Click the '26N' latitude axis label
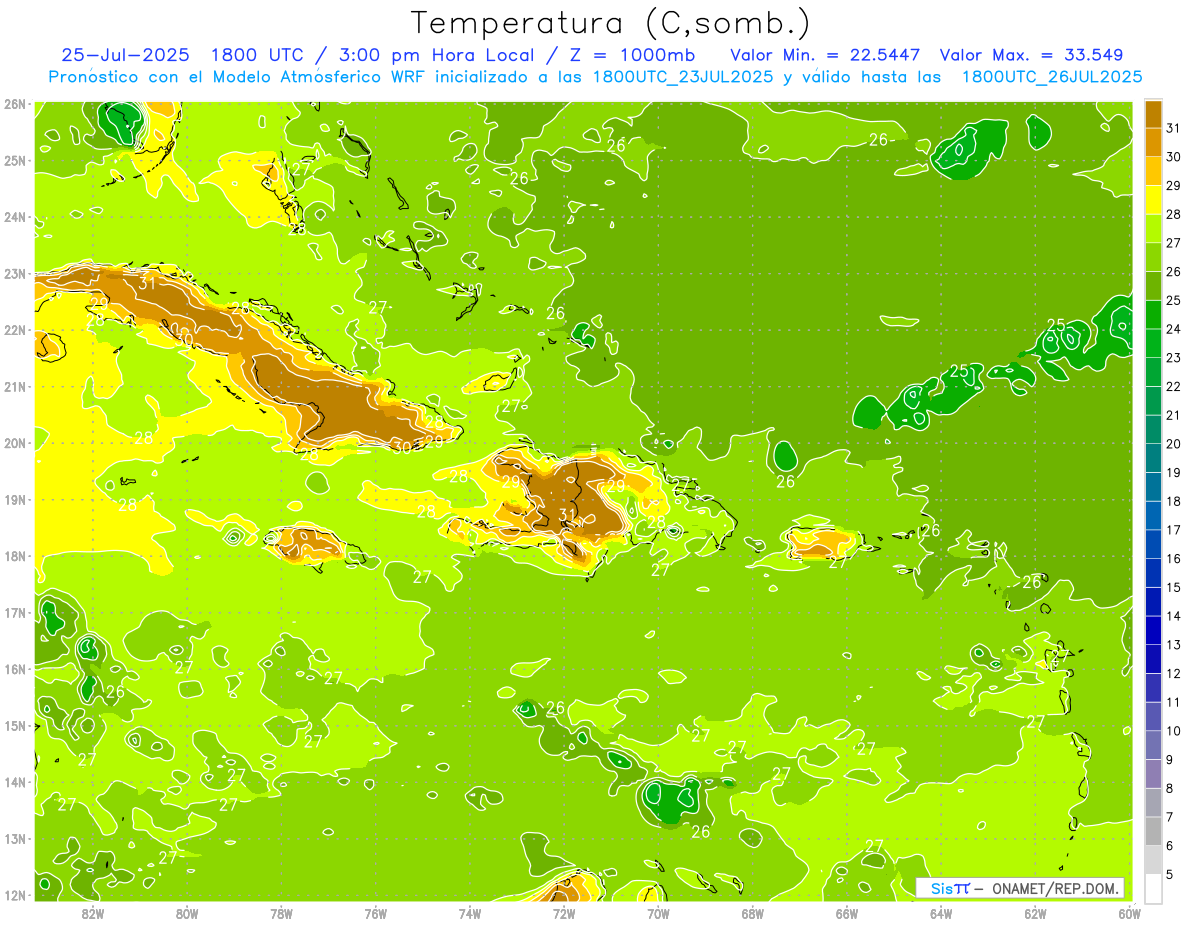The height and width of the screenshot is (927, 1200). (15, 104)
